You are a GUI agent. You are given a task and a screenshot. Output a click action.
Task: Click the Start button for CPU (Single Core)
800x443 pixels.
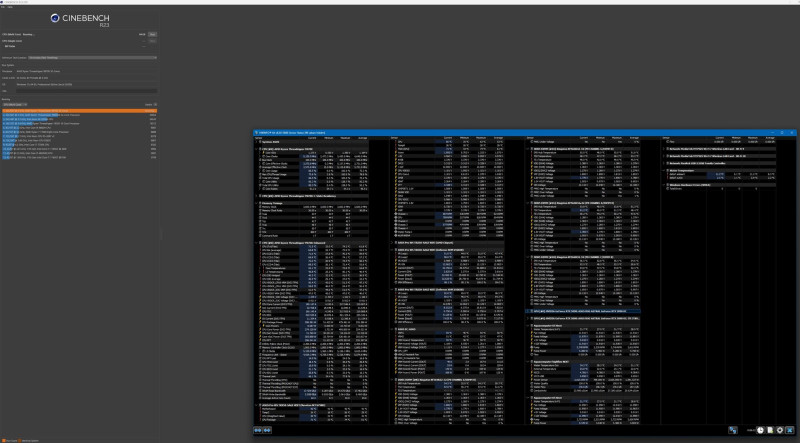tap(152, 41)
